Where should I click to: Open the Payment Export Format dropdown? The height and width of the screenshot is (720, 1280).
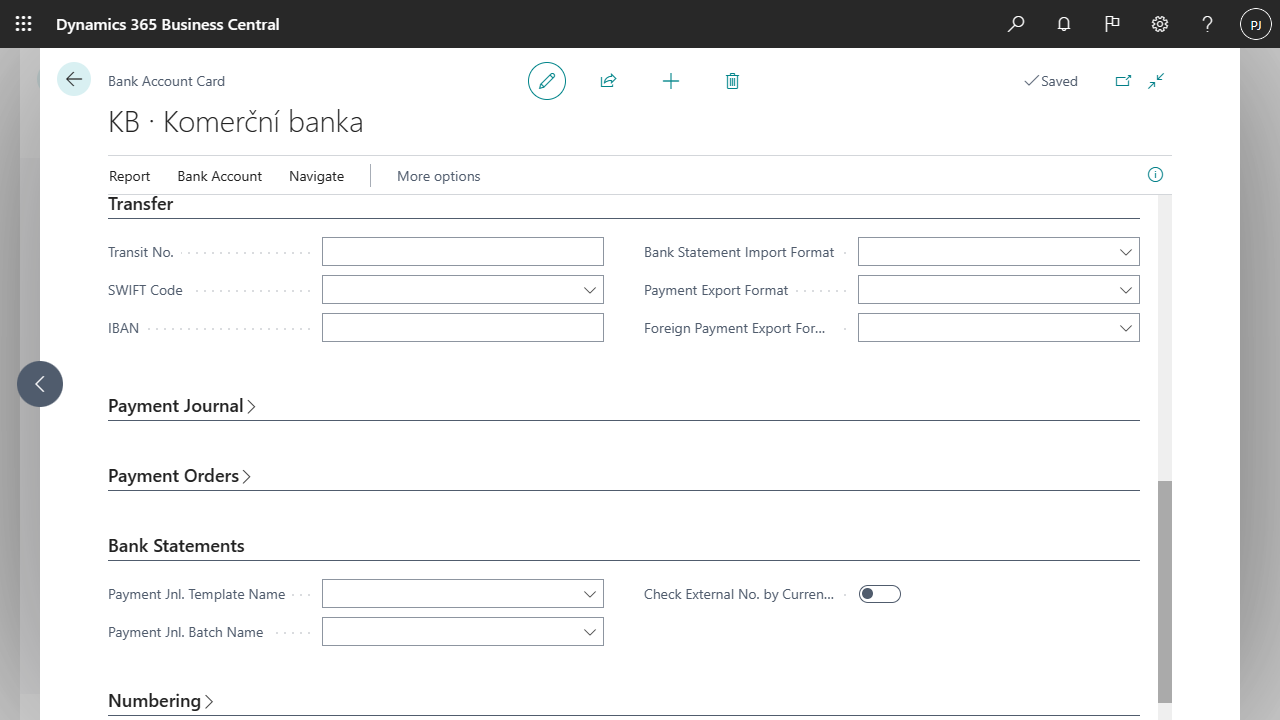[1125, 289]
